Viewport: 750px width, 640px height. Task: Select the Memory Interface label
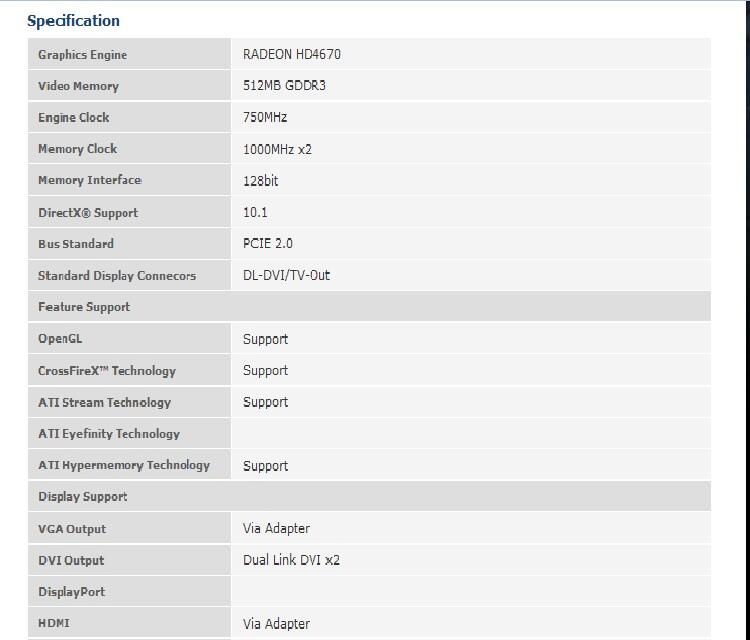pyautogui.click(x=90, y=180)
